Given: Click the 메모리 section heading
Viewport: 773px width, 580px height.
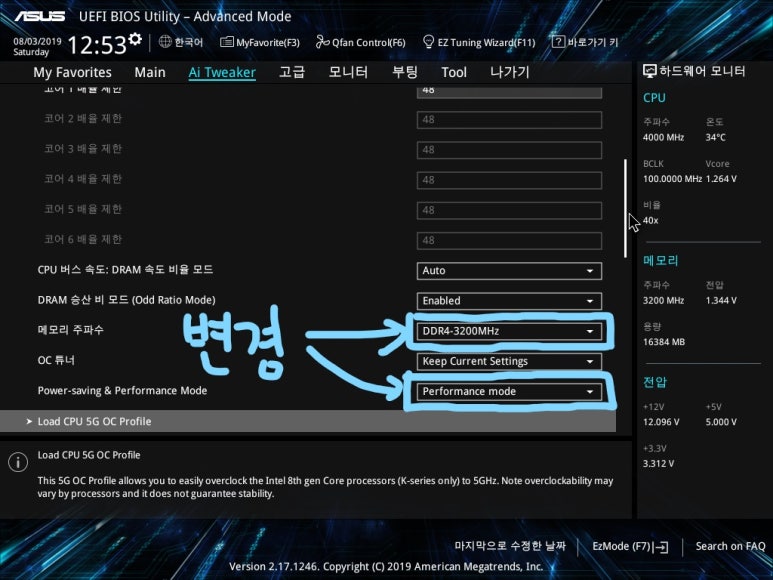Looking at the screenshot, I should point(661,261).
